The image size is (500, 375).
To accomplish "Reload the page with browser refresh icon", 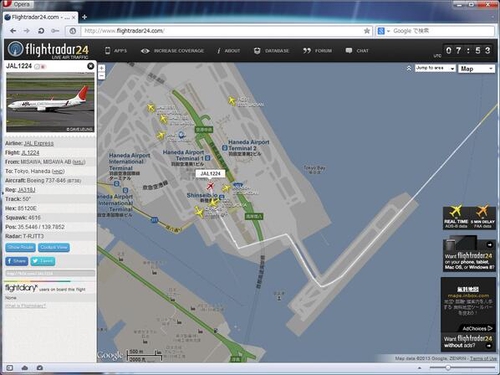I will 41,31.
